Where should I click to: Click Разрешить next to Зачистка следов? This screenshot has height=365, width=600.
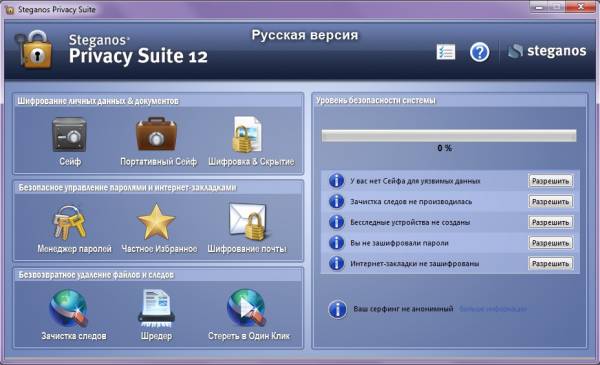pyautogui.click(x=551, y=202)
